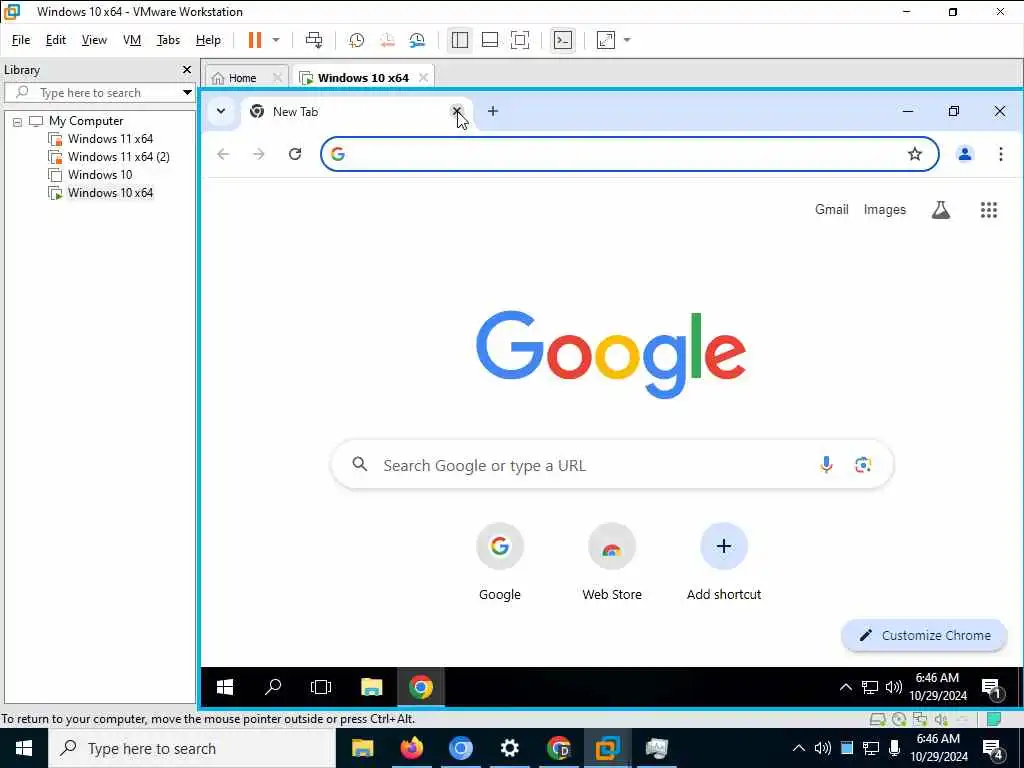Bookmark this tab with the star icon
Image resolution: width=1024 pixels, height=768 pixels.
point(915,154)
